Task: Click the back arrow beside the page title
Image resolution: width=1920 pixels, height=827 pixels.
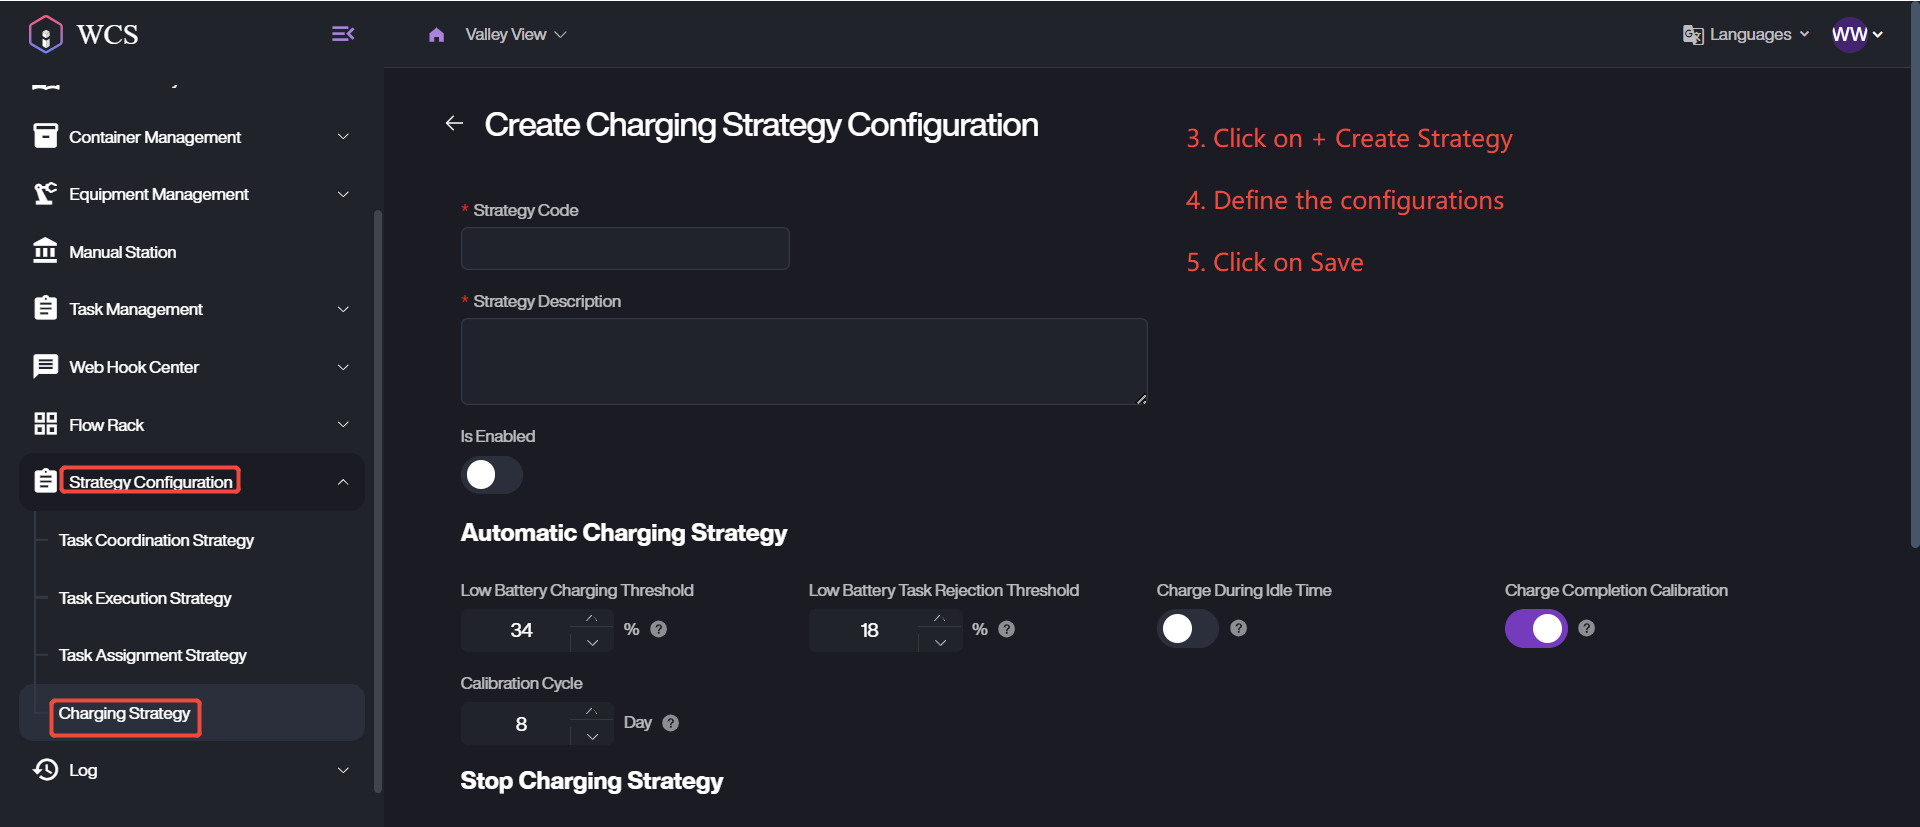Action: pyautogui.click(x=454, y=123)
